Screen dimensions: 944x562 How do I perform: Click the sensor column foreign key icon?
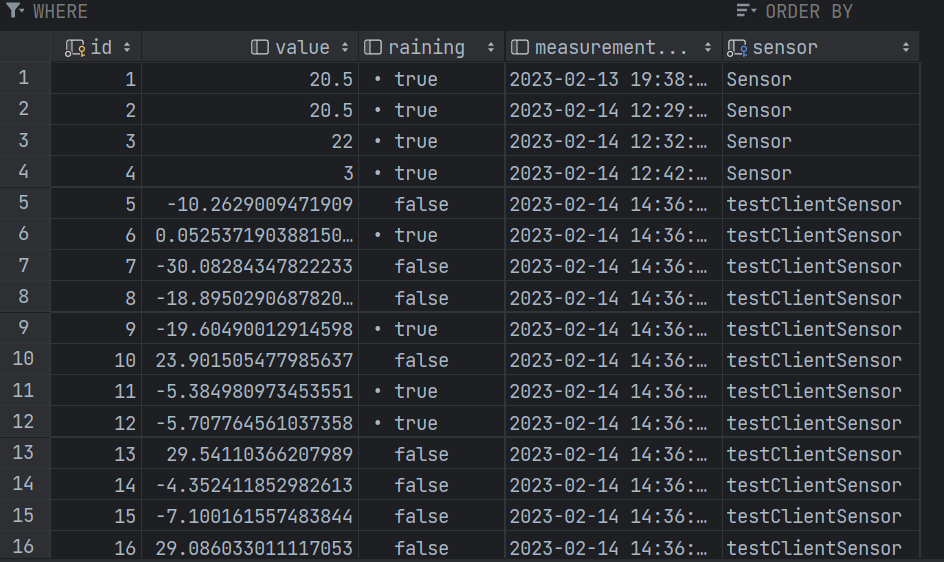pos(737,48)
